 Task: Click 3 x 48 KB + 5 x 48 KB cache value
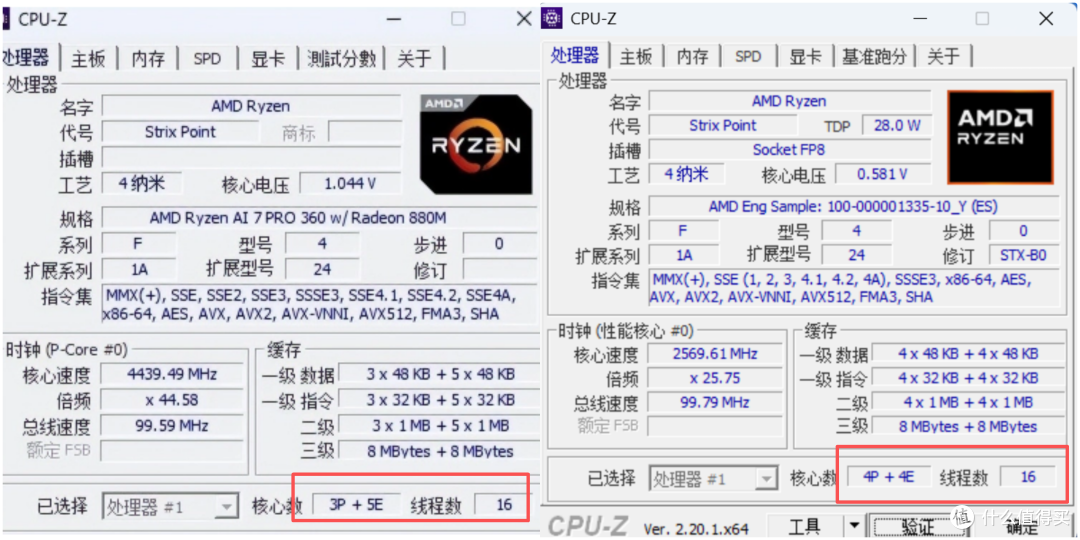tap(439, 375)
